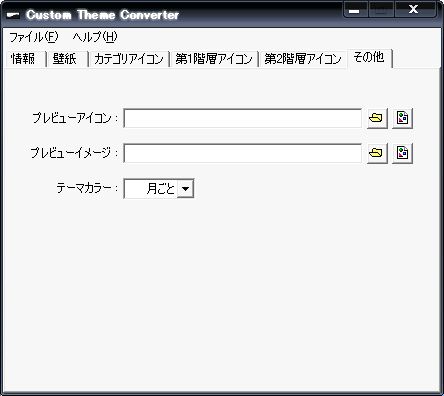Image resolution: width=444 pixels, height=396 pixels.
Task: Open the 第1階層アイコン tab
Action: point(214,59)
